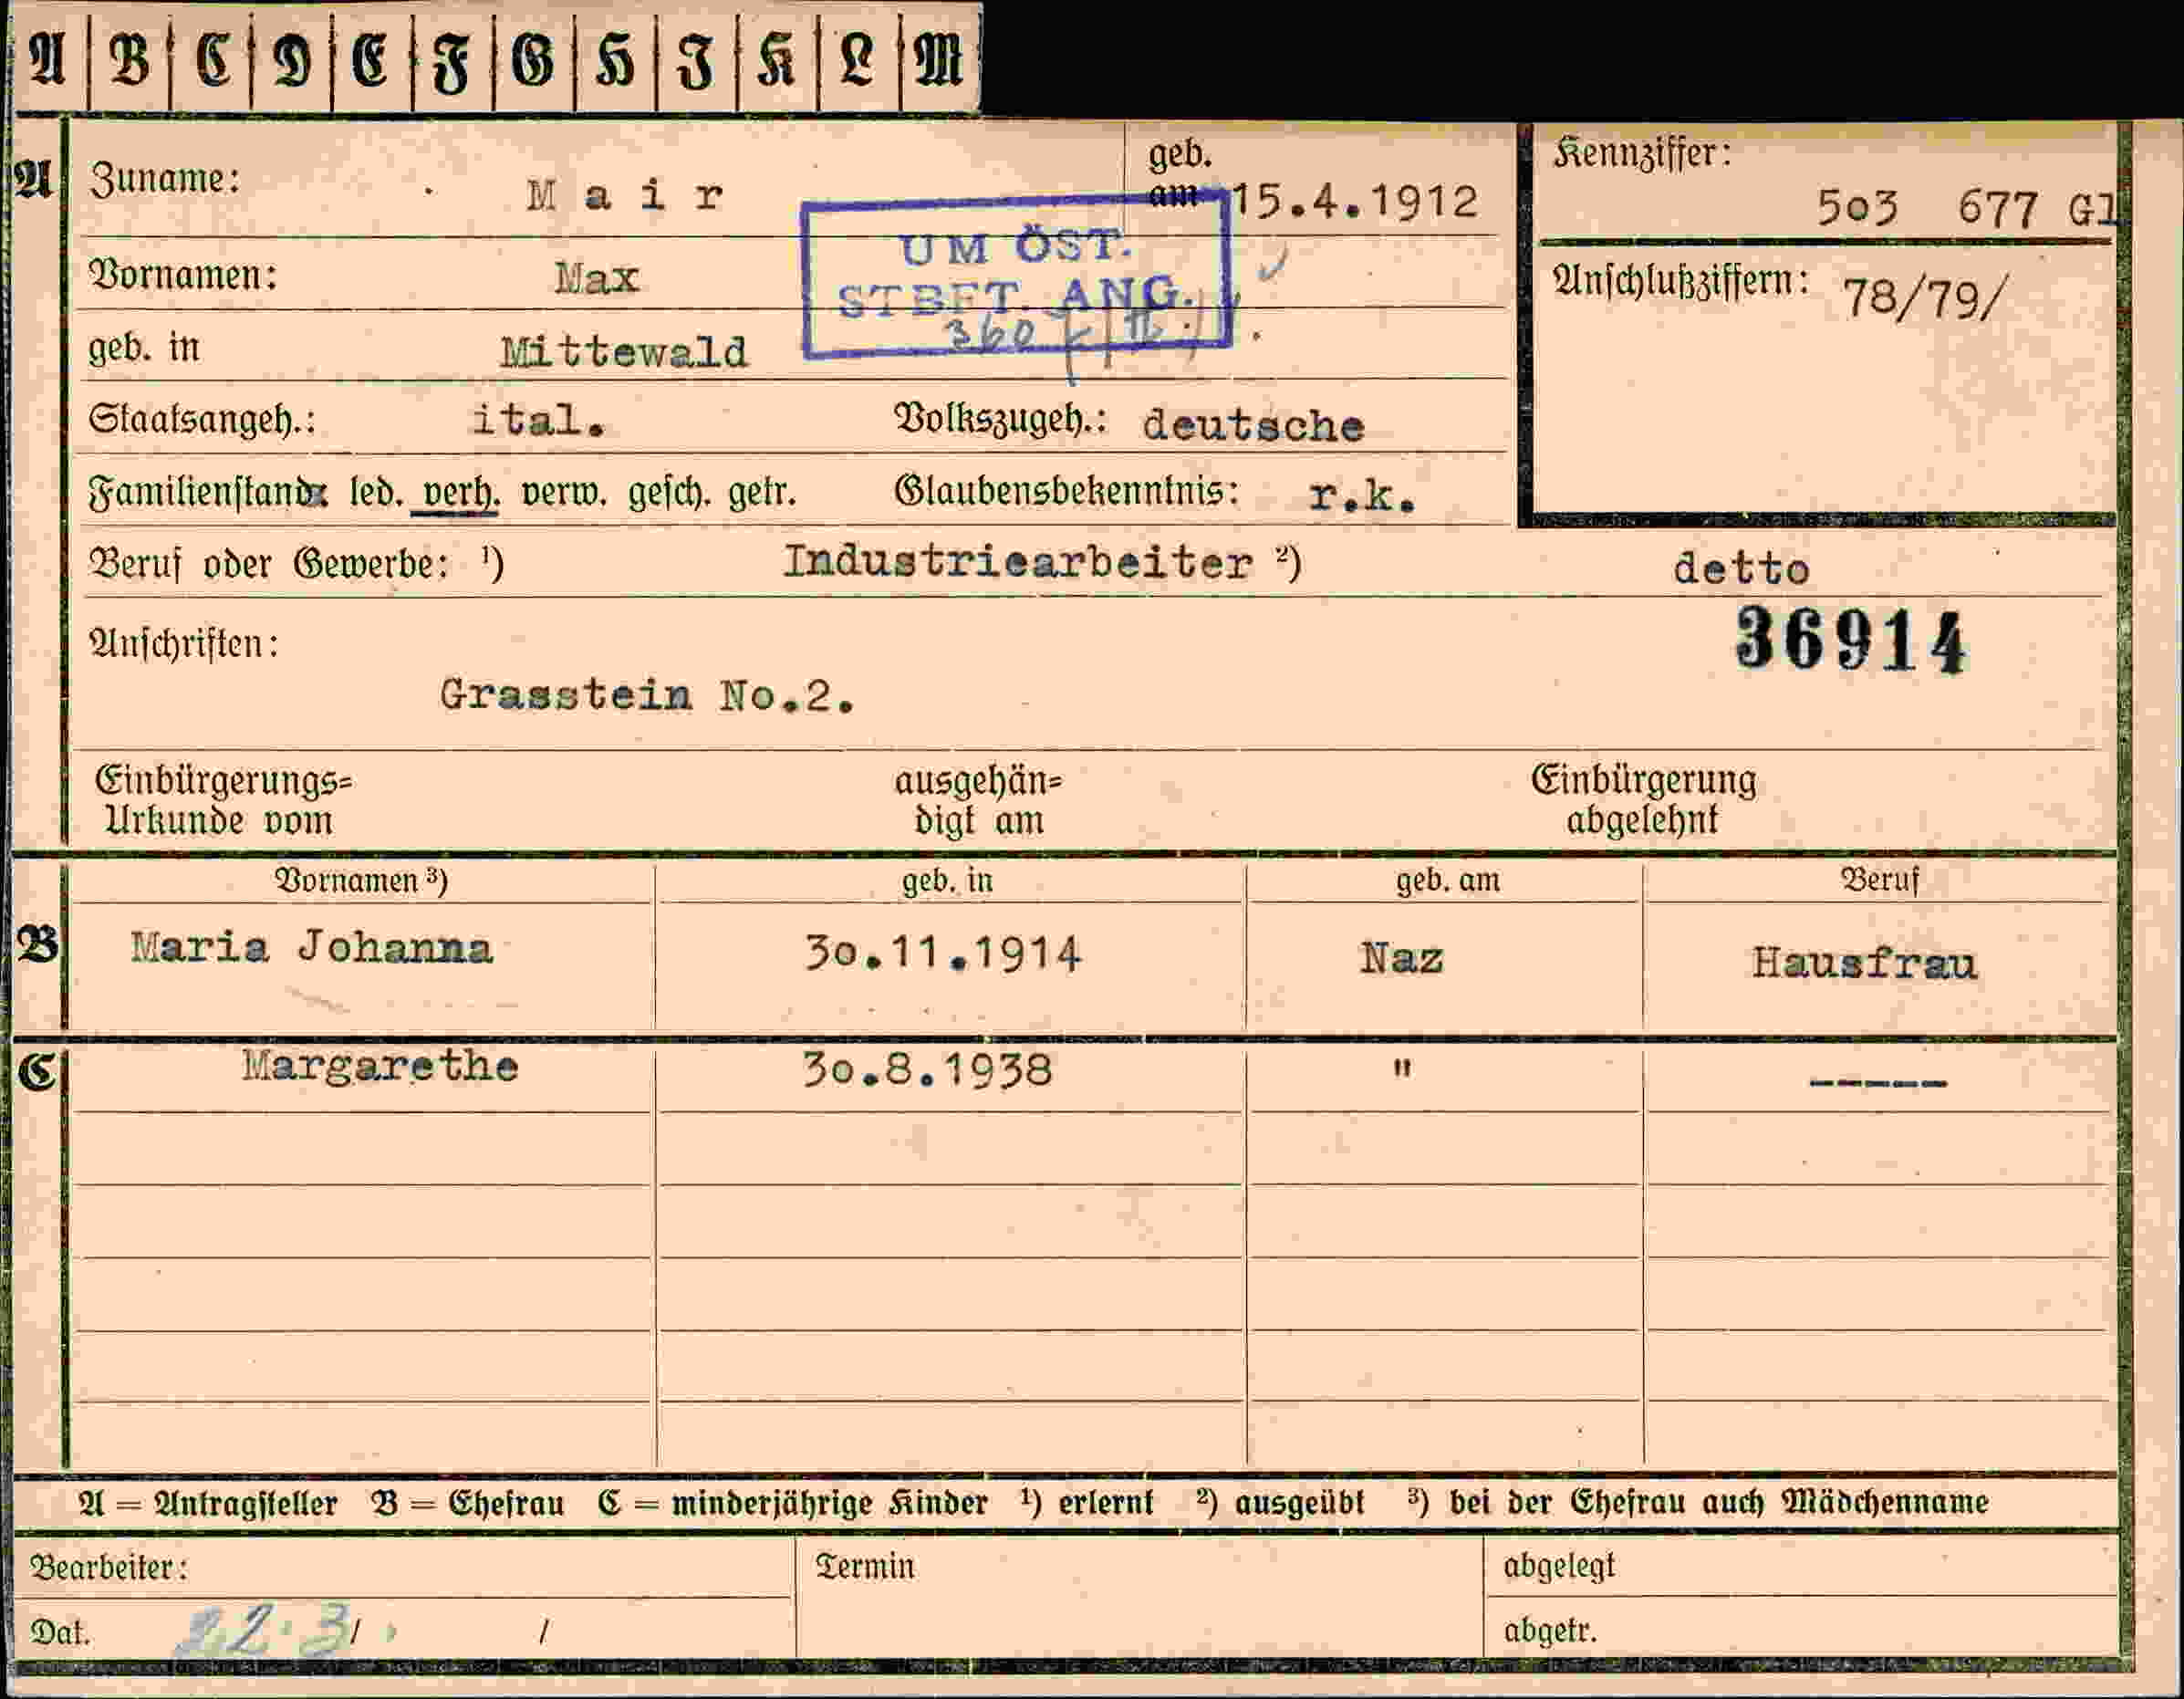Click the Kennziffer value '503 677 Gl'
2184x1699 pixels.
click(x=1966, y=208)
